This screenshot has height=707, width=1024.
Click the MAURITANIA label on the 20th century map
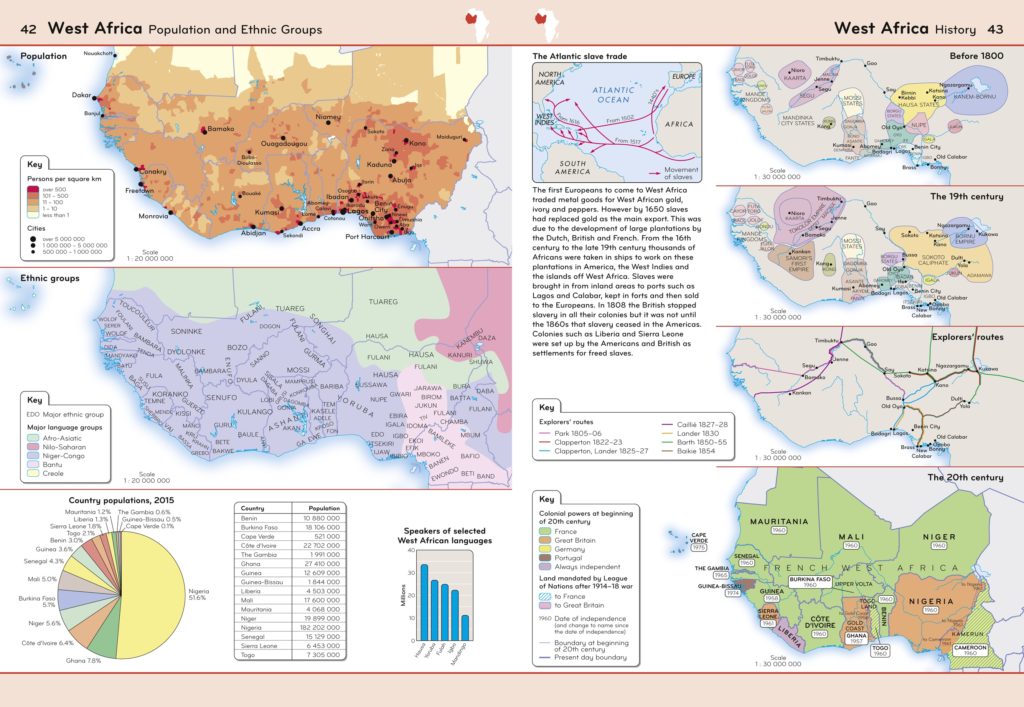point(779,522)
